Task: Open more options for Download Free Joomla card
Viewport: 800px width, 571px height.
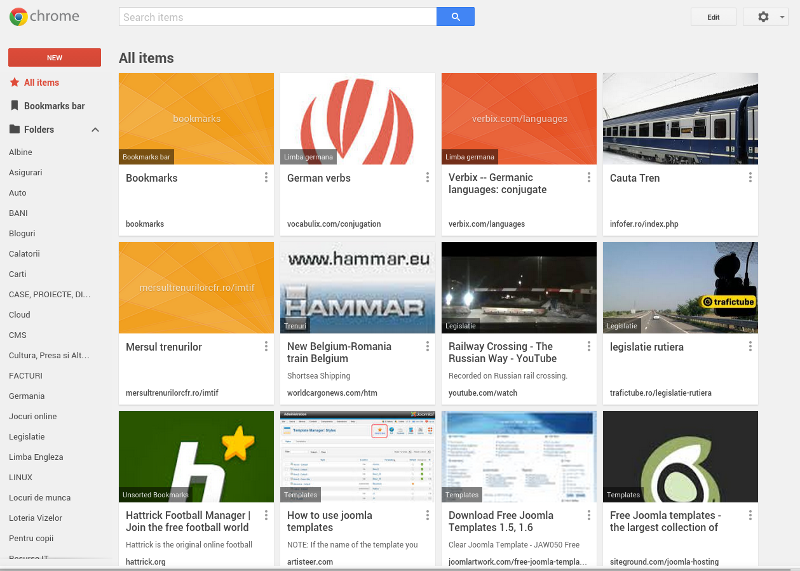Action: click(x=589, y=515)
